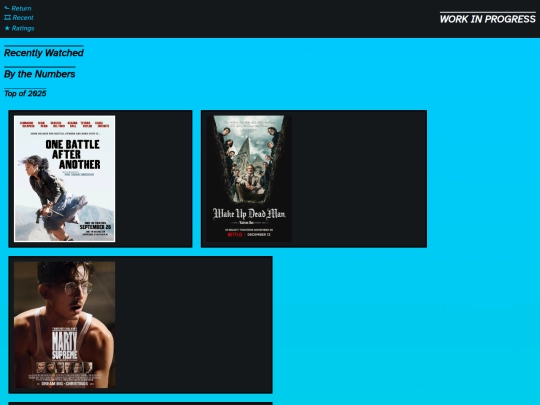Jump to Recently Watched section
This screenshot has height=405, width=540.
click(44, 53)
